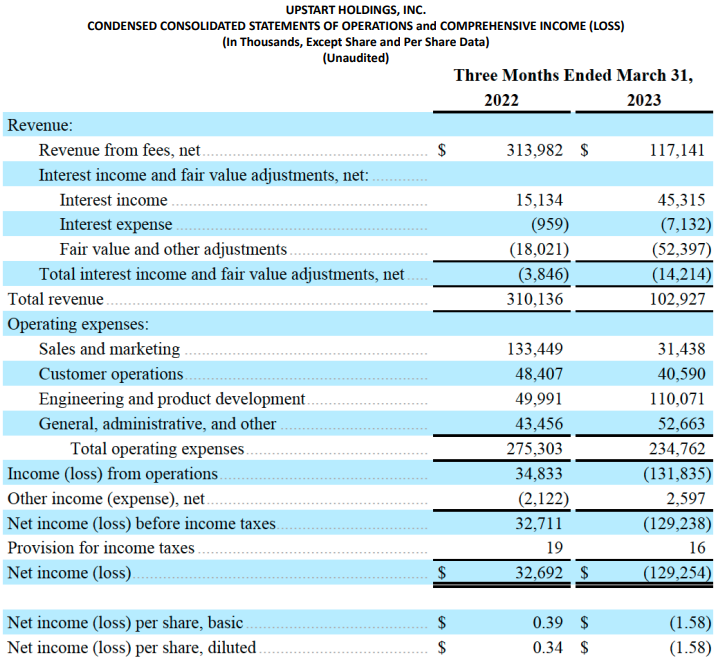The height and width of the screenshot is (659, 717).
Task: Select tax provision value 16
Action: click(x=697, y=548)
